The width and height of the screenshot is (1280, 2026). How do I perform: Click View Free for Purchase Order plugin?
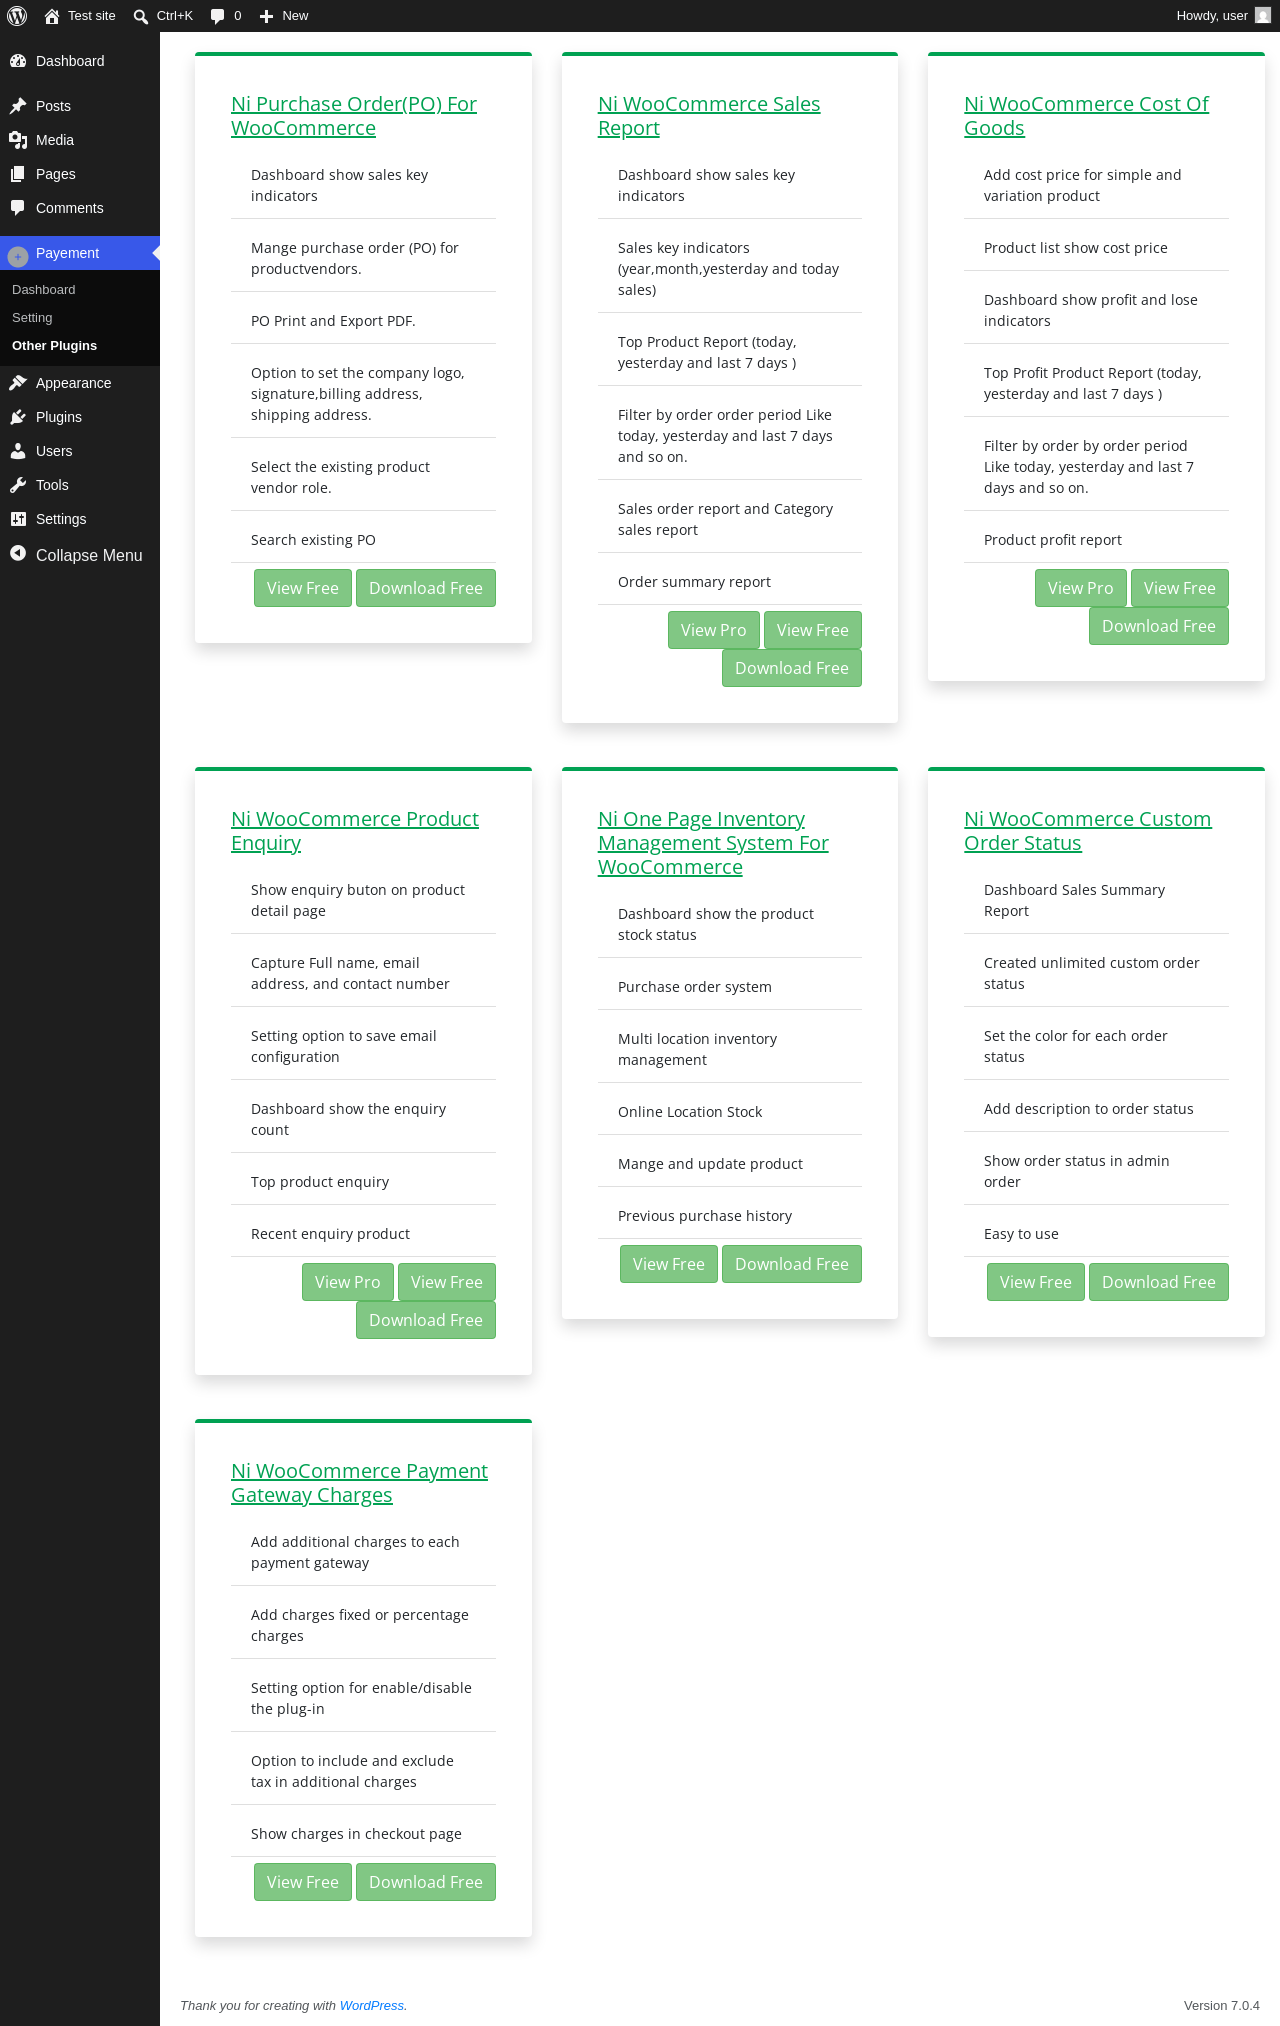pos(303,588)
